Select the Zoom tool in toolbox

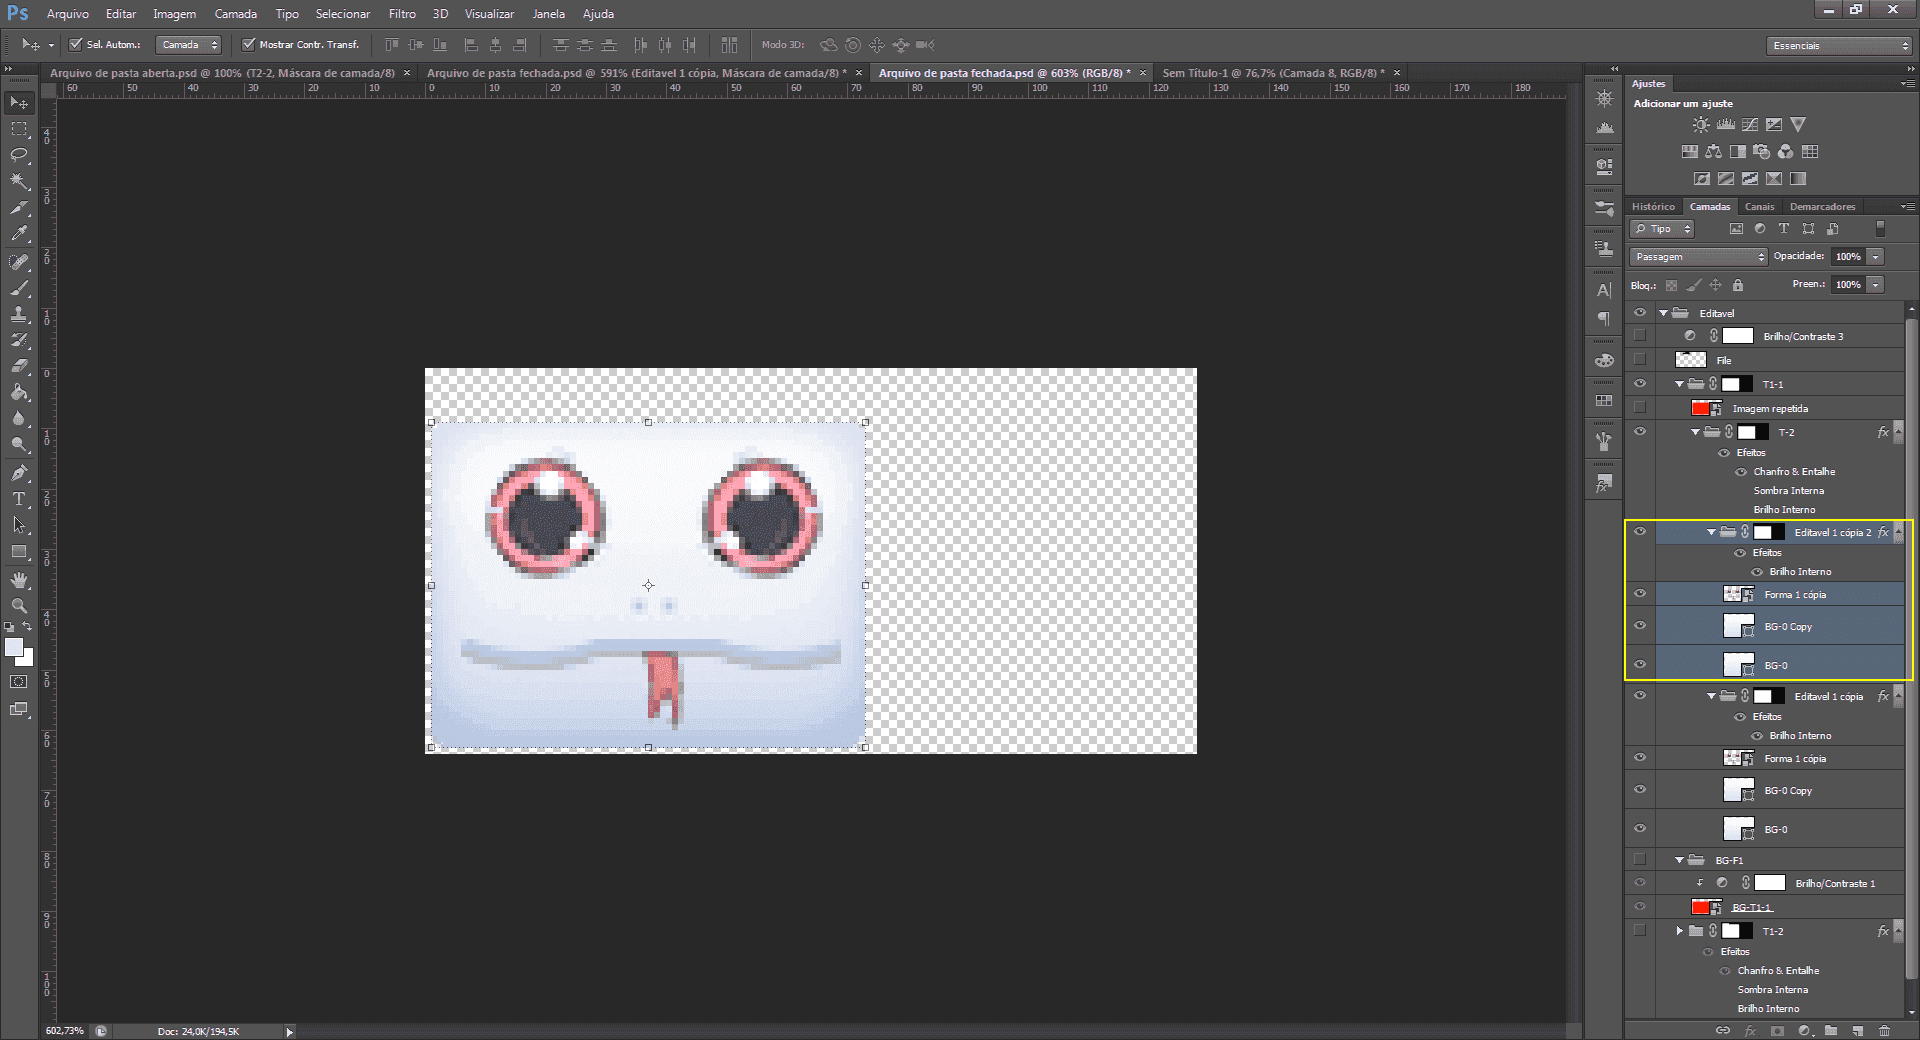coord(19,606)
